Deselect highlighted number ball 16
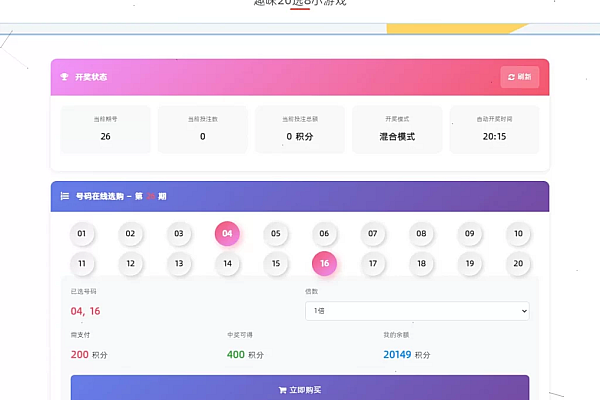This screenshot has height=400, width=600. point(324,263)
